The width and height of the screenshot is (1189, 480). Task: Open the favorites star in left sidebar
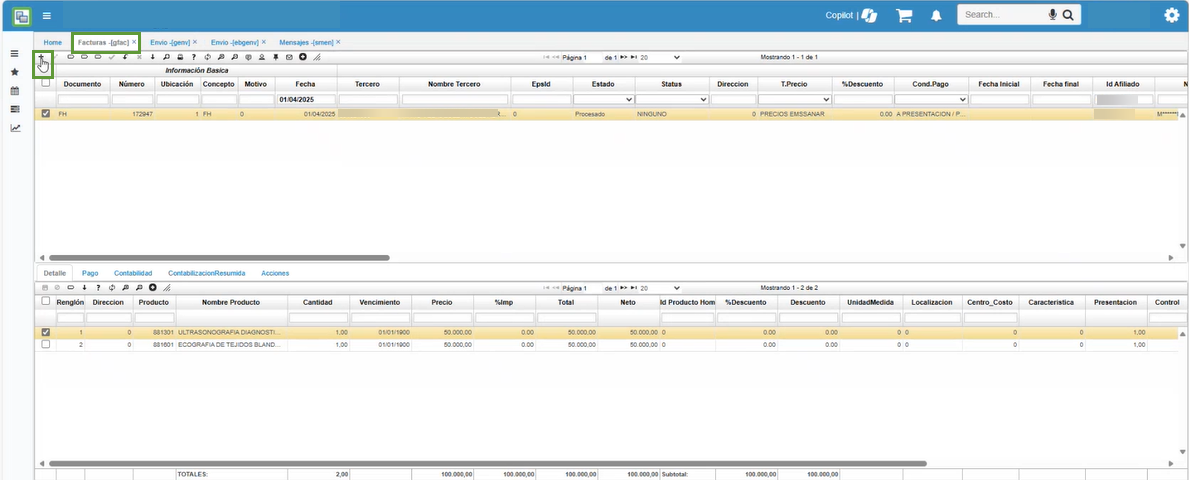[14, 72]
